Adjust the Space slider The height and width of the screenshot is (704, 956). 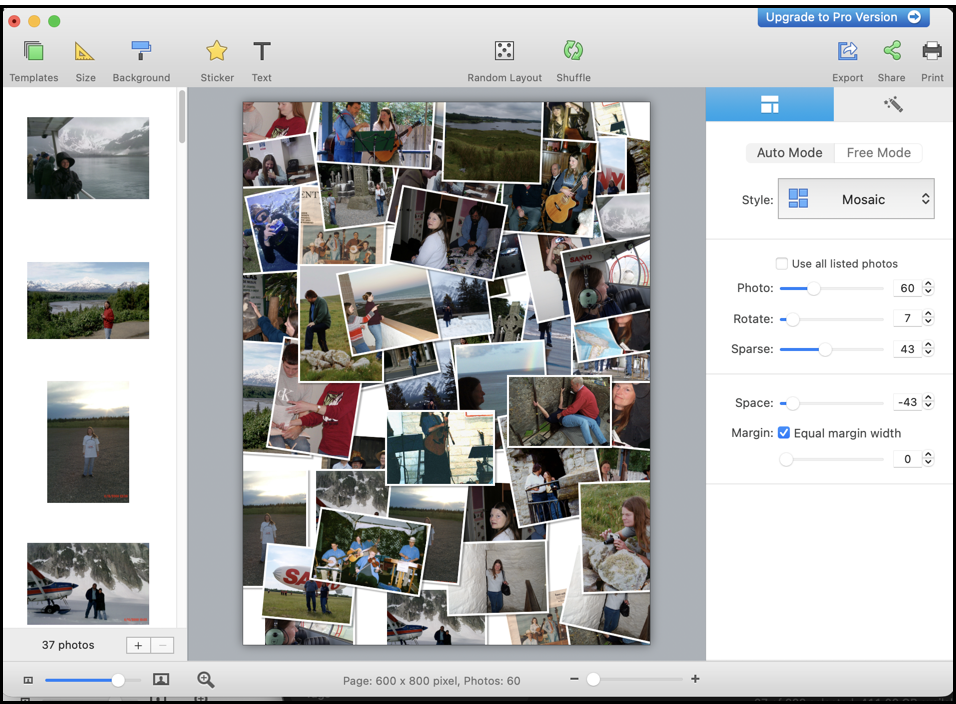click(792, 403)
